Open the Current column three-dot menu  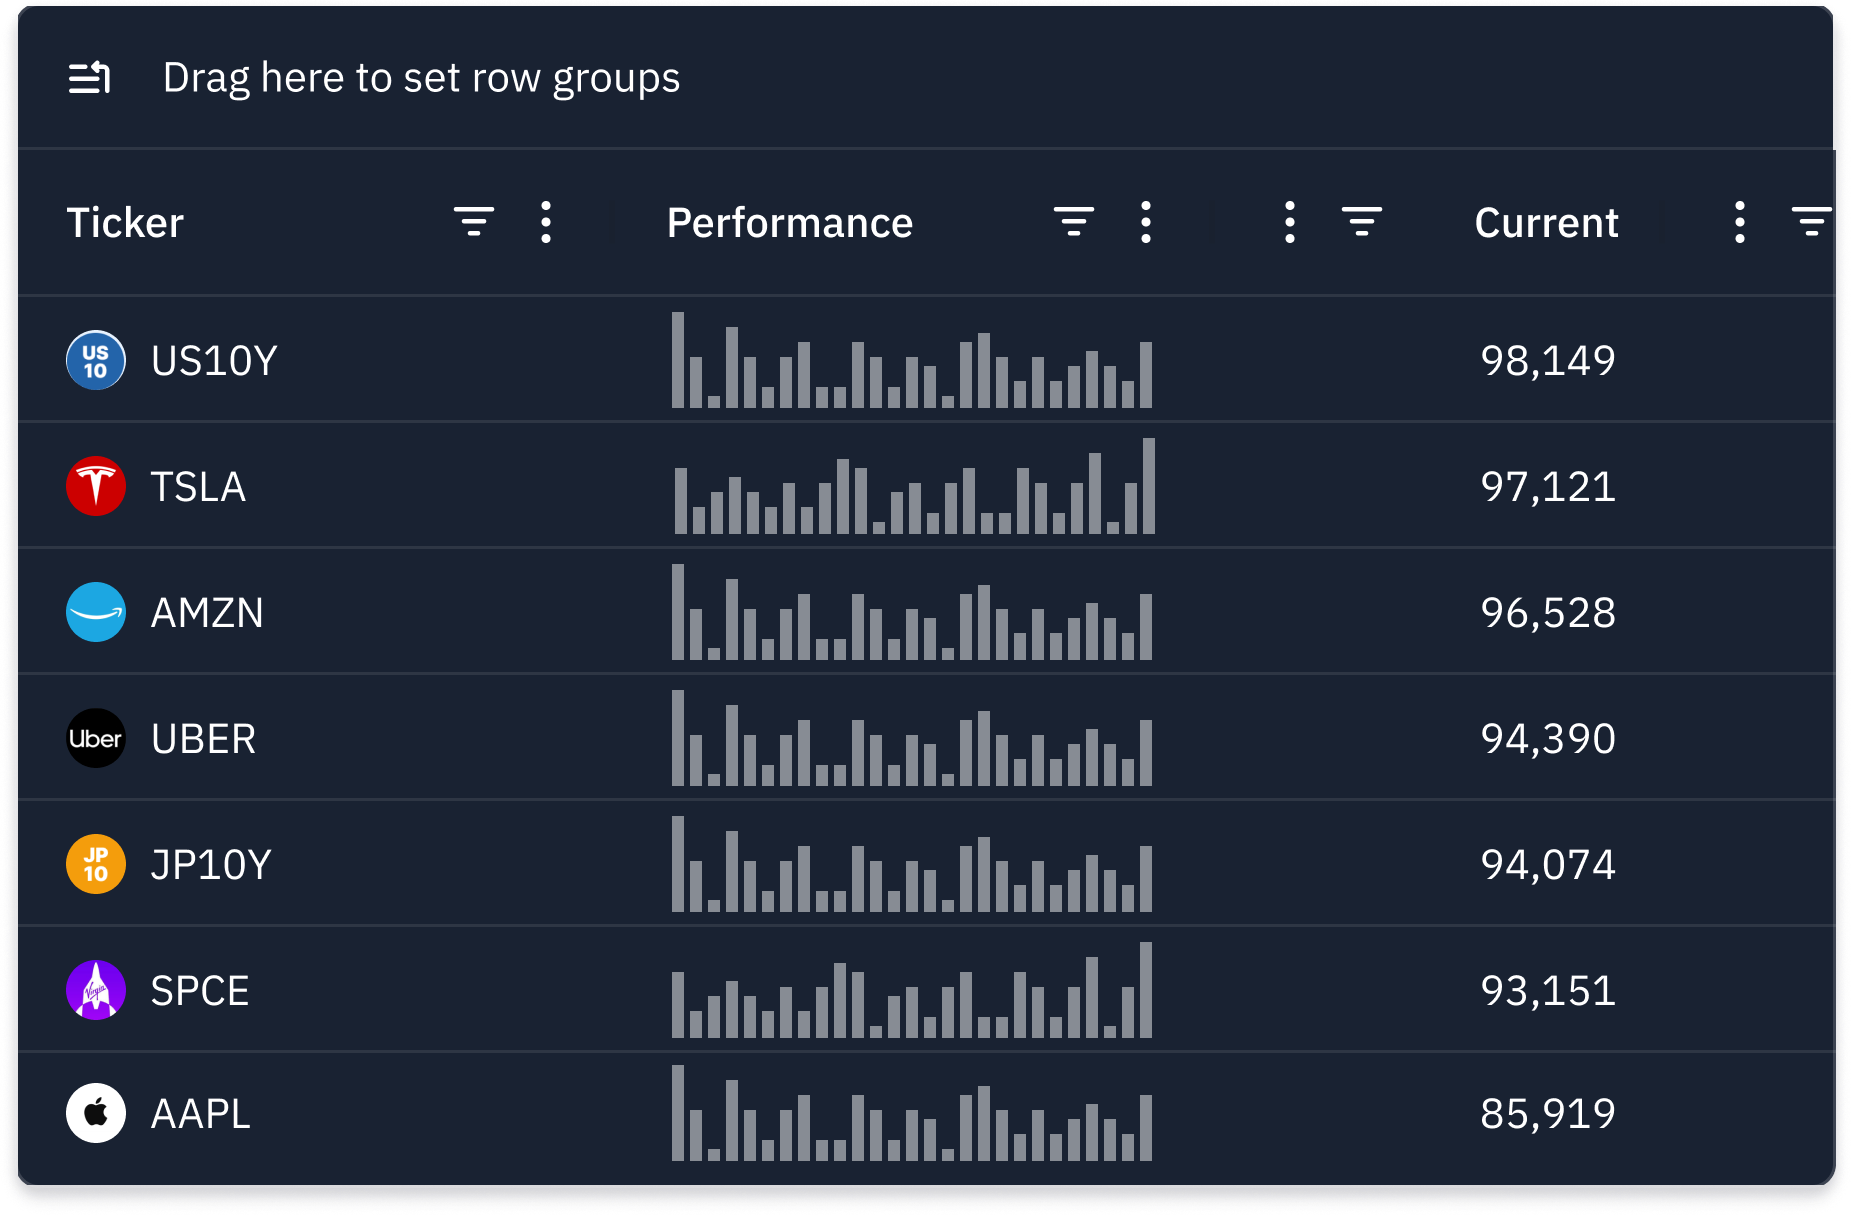coord(1739,222)
